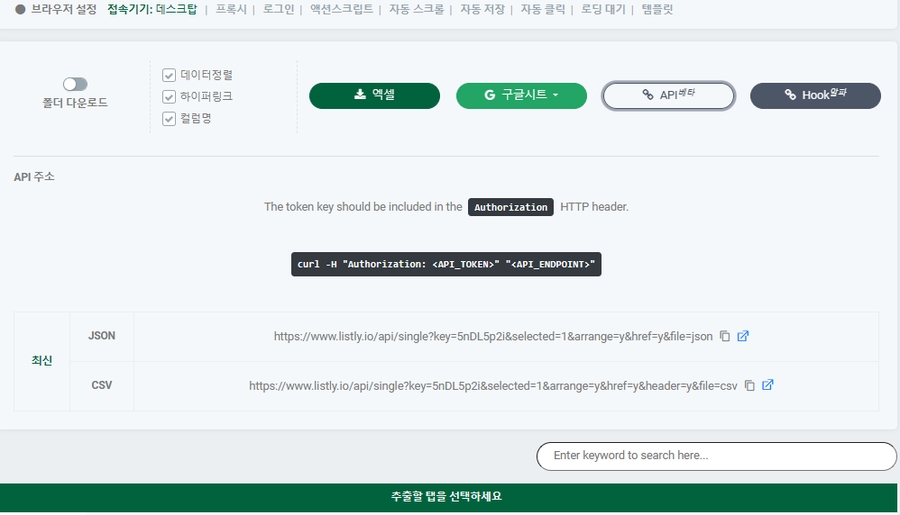Click the 최신 cell label

point(42,361)
